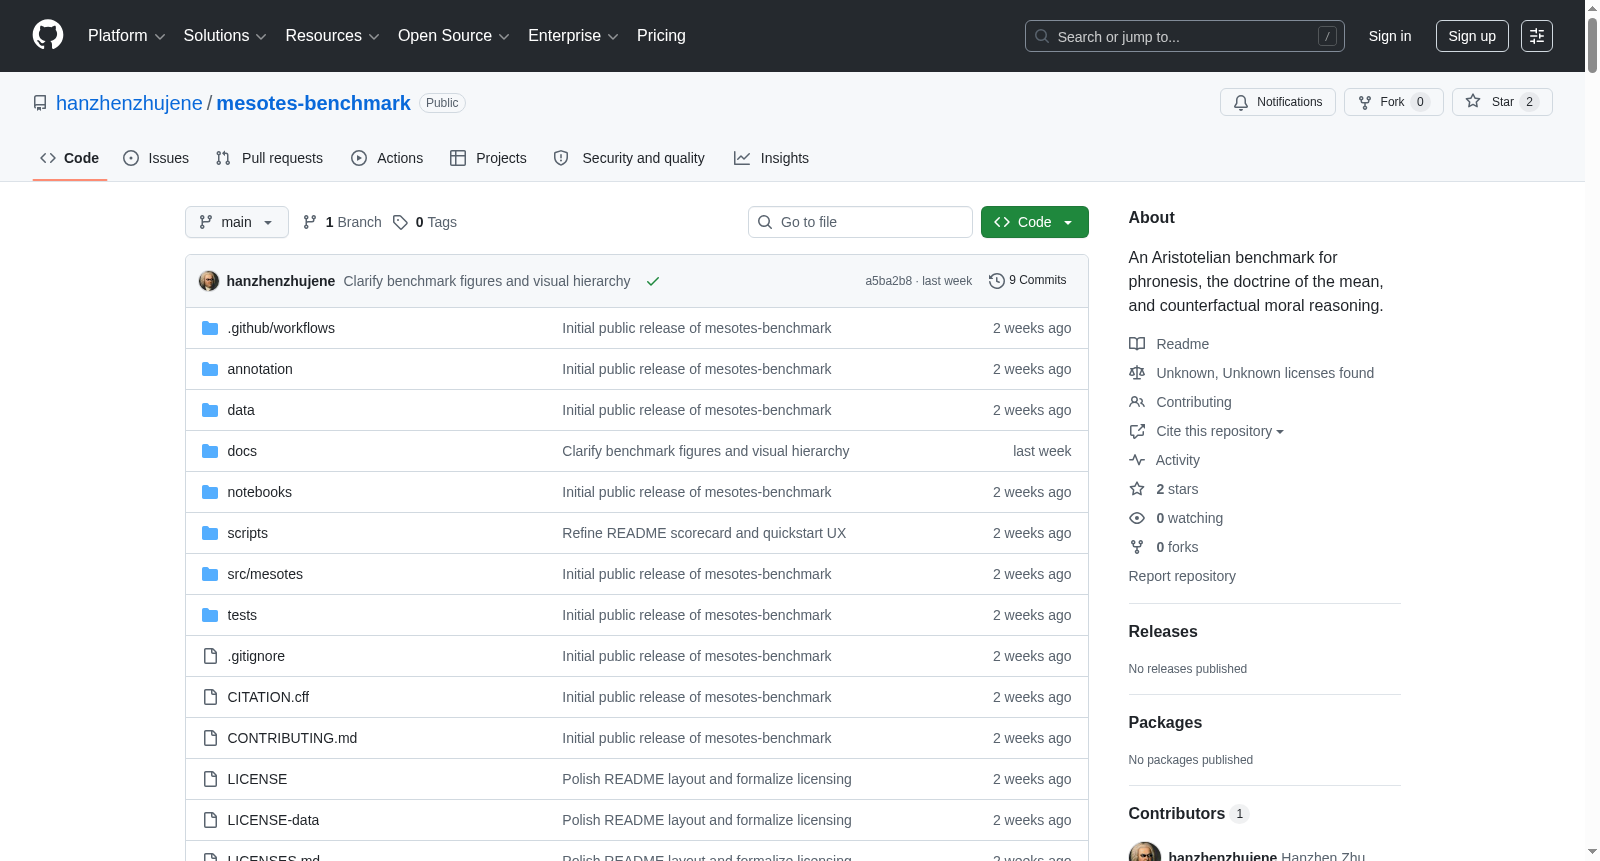Click the Activity pulse icon
This screenshot has height=861, width=1600.
1137,460
